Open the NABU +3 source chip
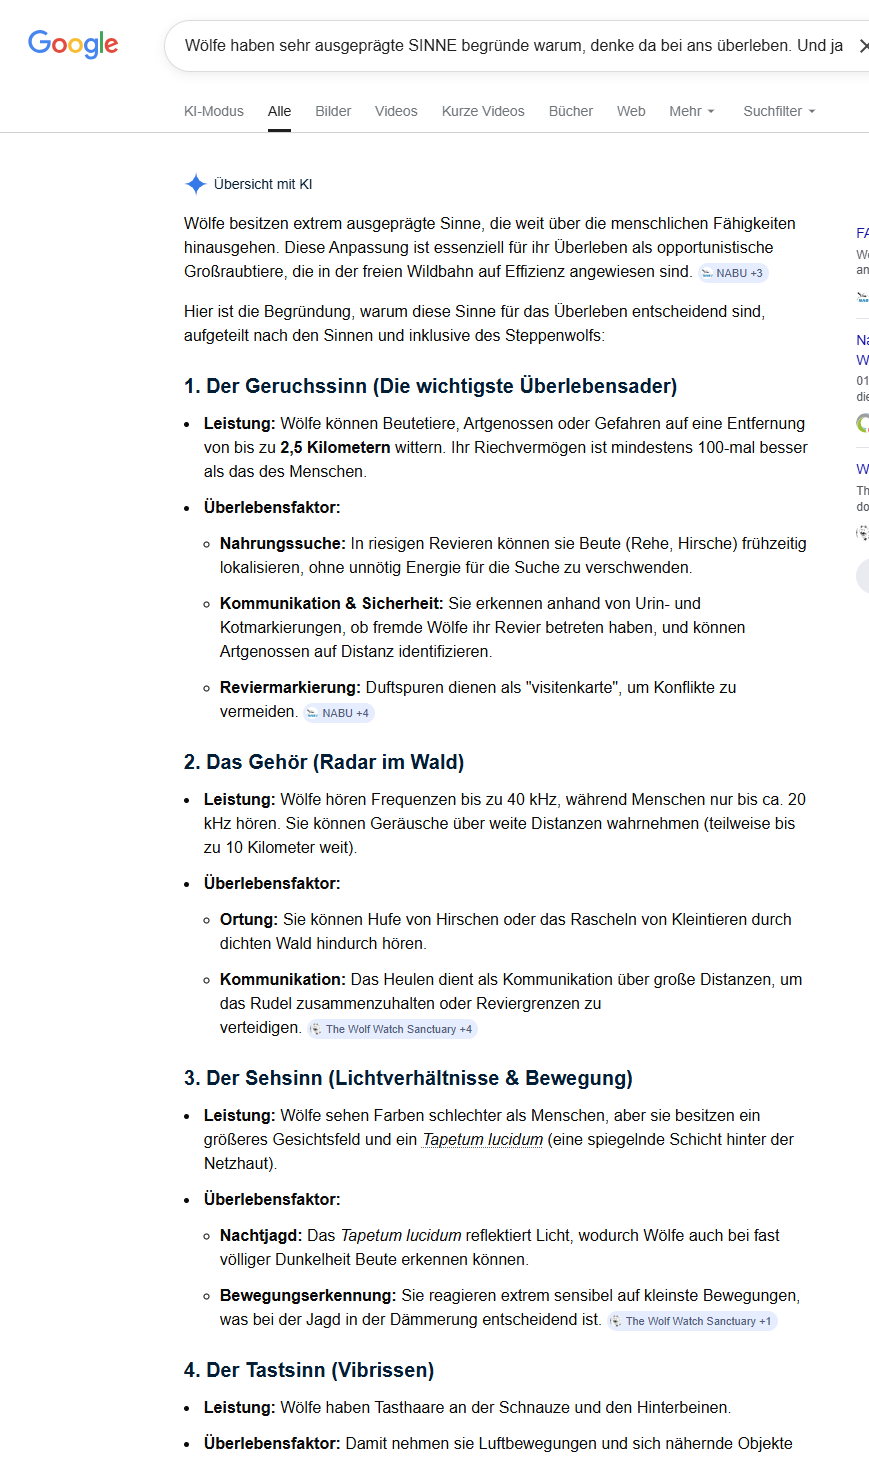 click(x=733, y=273)
